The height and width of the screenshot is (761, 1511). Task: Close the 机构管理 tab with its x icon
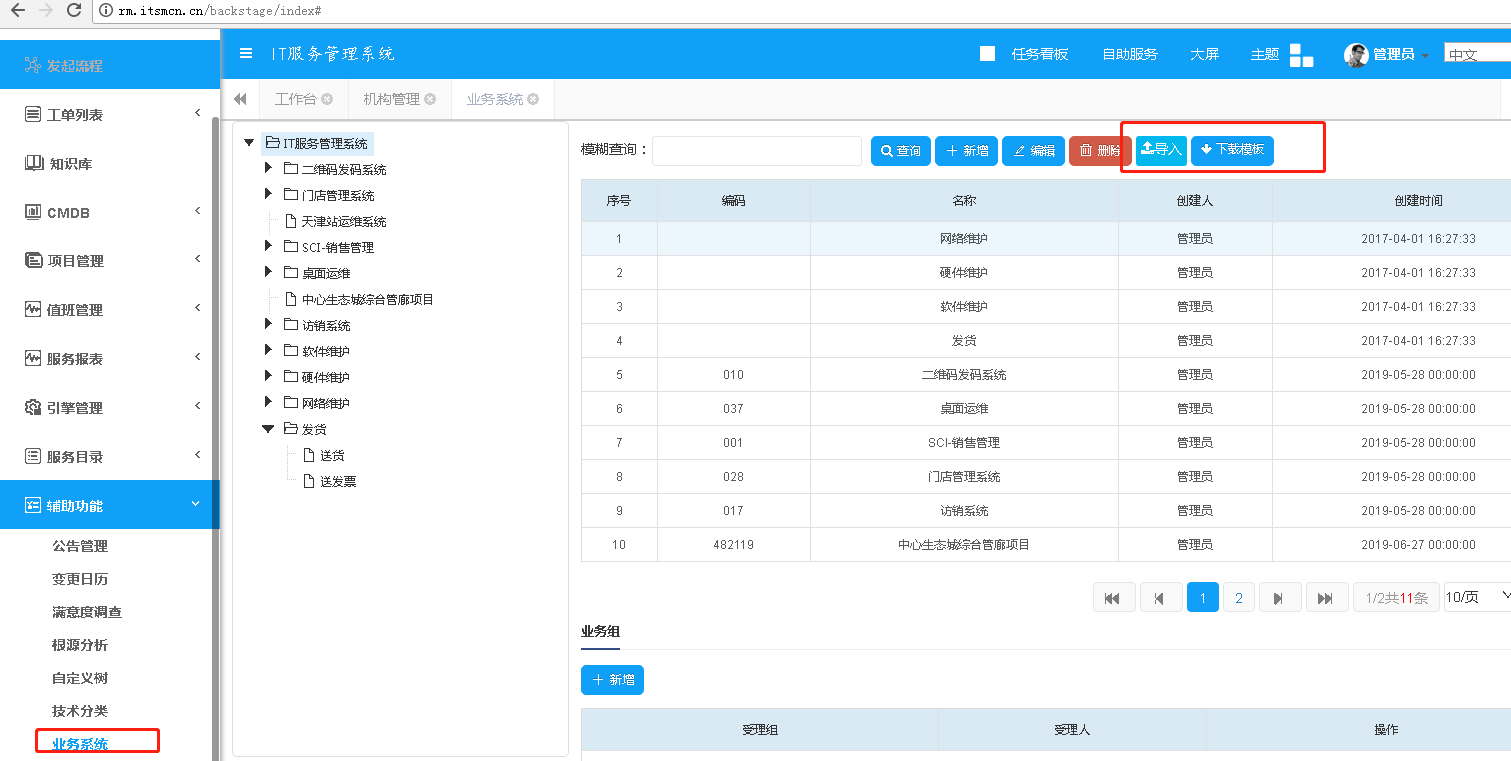coord(430,99)
